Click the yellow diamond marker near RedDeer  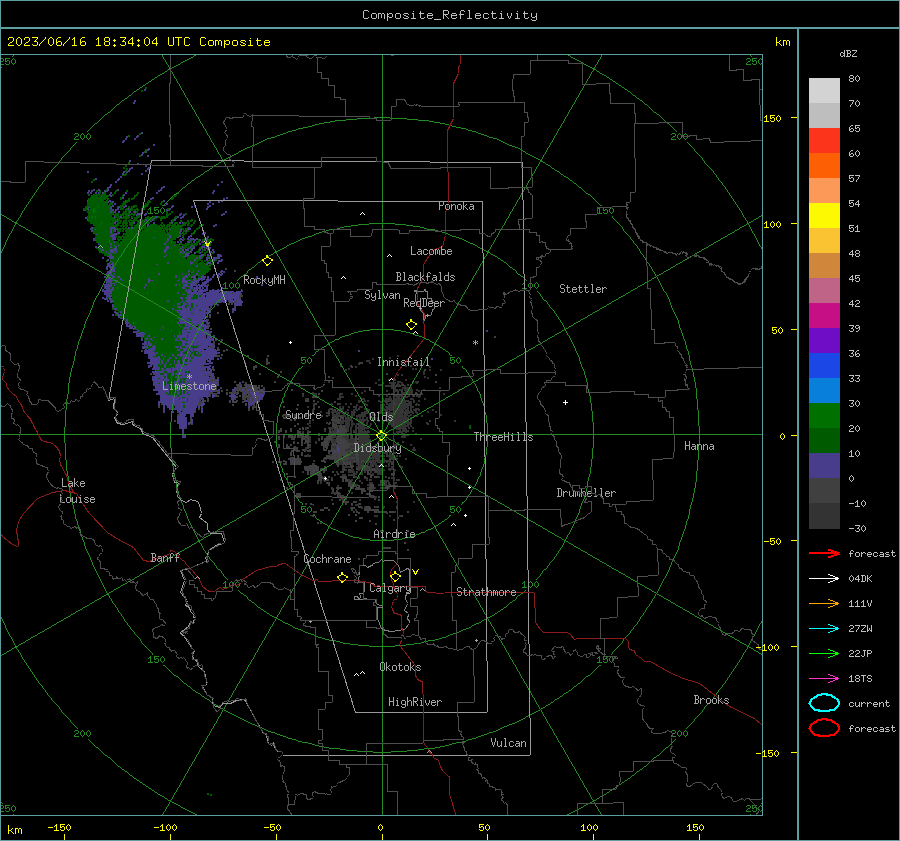[x=411, y=325]
